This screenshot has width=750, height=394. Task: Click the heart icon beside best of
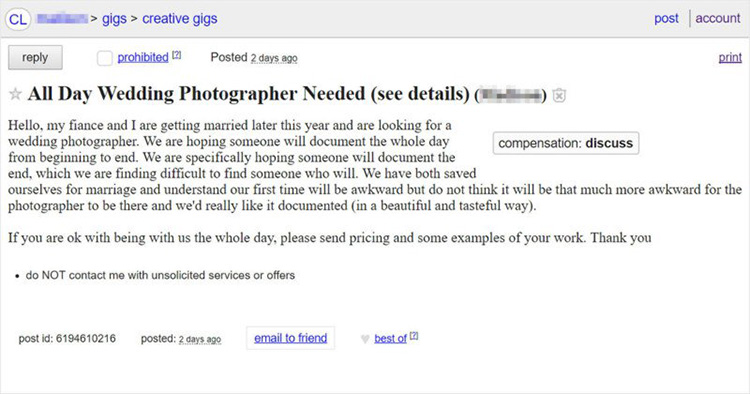point(365,339)
